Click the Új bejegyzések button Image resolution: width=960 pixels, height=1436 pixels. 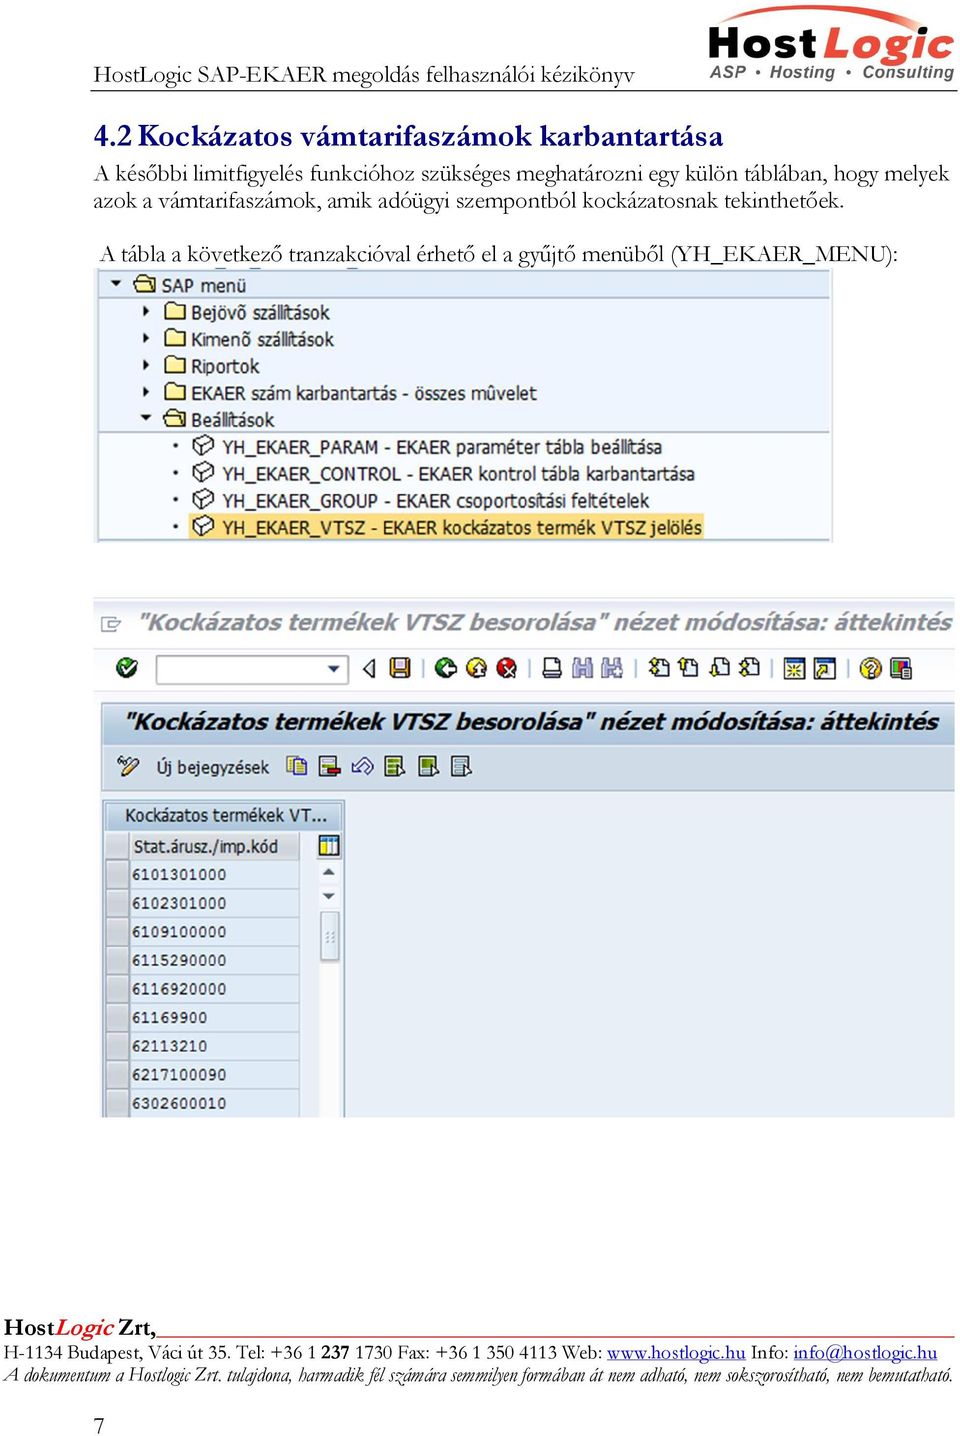(213, 767)
